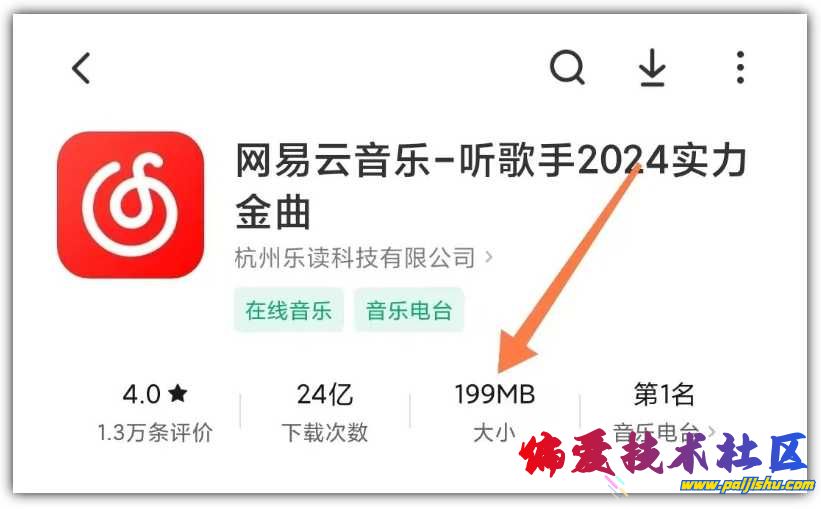Screen dimensions: 821x509
Task: Tap the star beside the 4.0 rating
Action: (178, 393)
